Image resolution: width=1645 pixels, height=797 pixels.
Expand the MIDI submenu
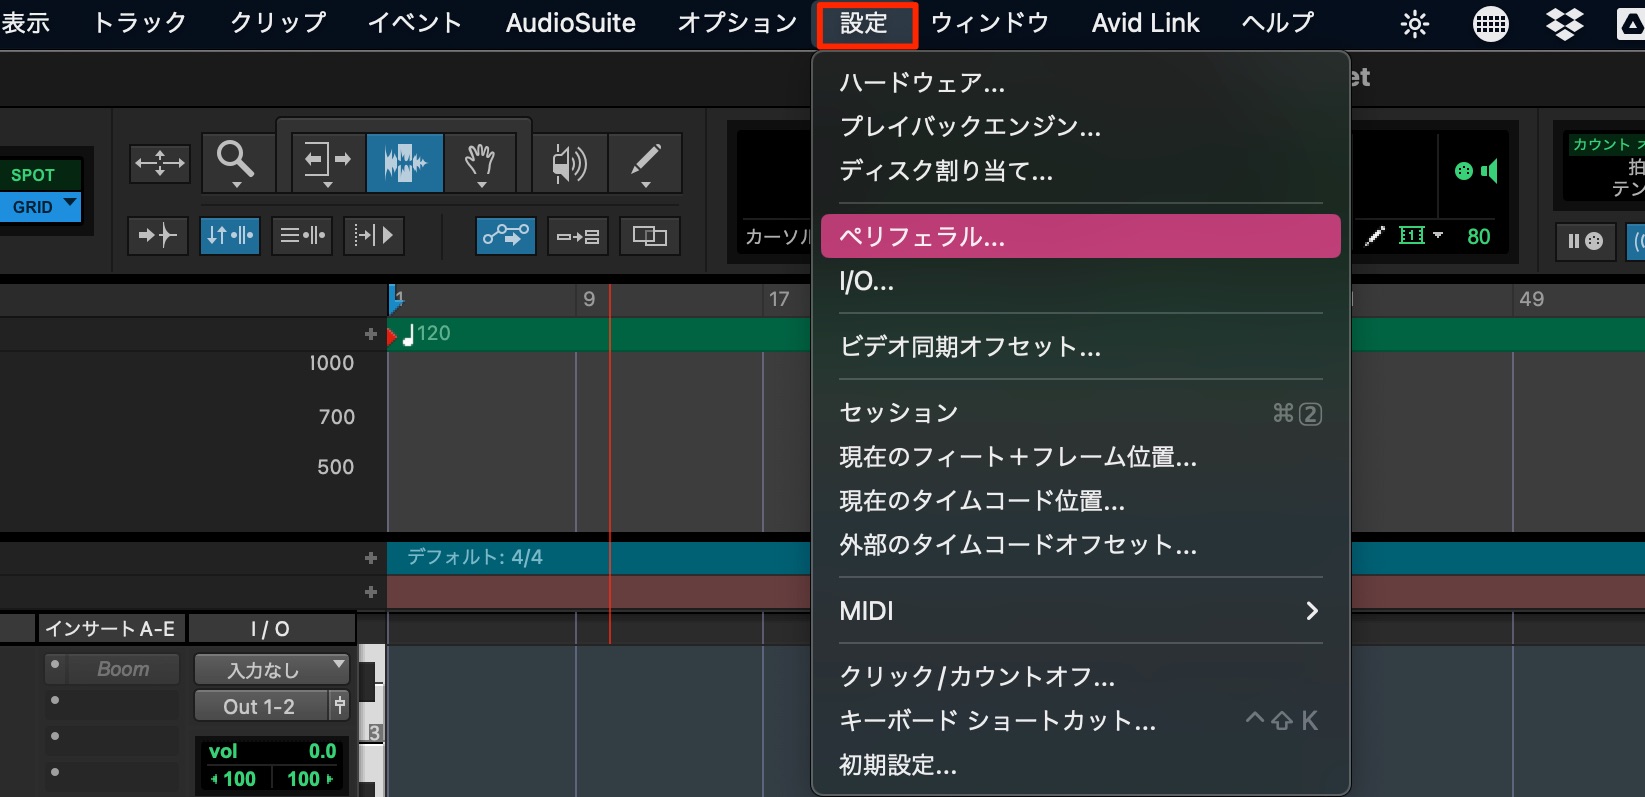1080,611
